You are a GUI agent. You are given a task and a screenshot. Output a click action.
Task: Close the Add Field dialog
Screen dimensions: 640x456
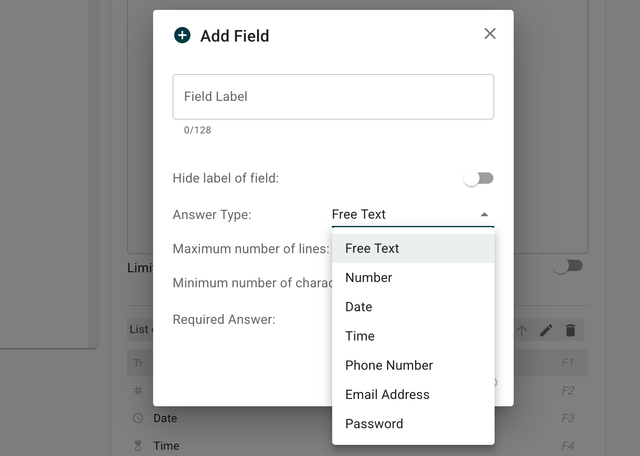click(490, 34)
